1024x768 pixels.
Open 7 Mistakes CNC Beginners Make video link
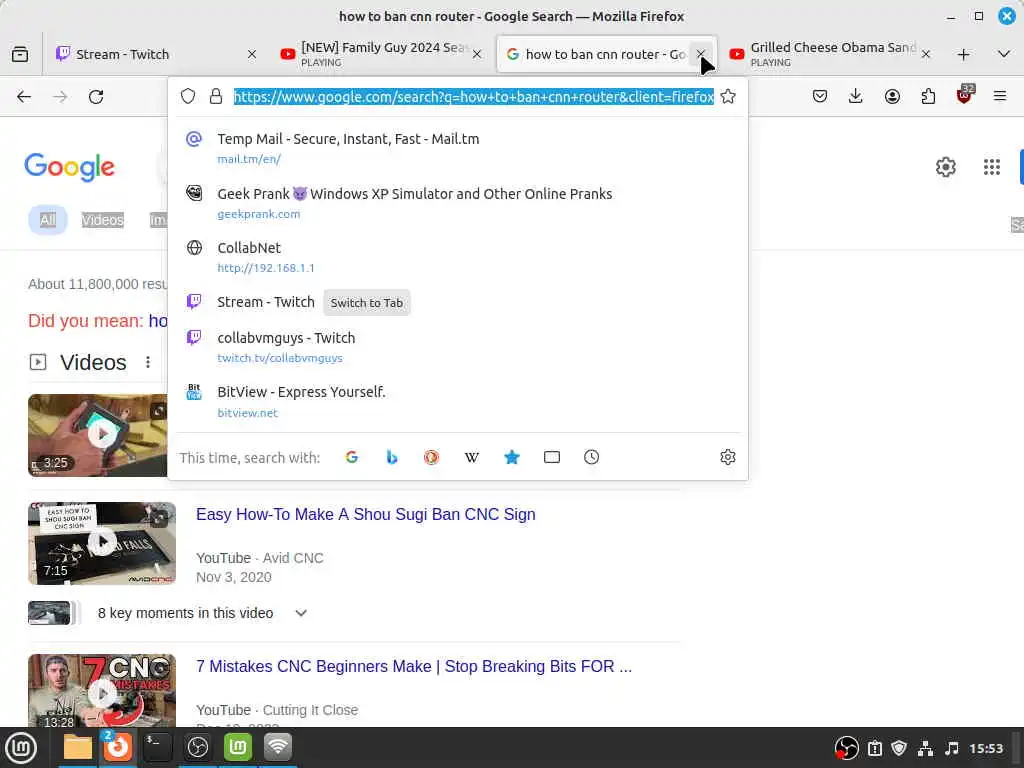point(414,667)
